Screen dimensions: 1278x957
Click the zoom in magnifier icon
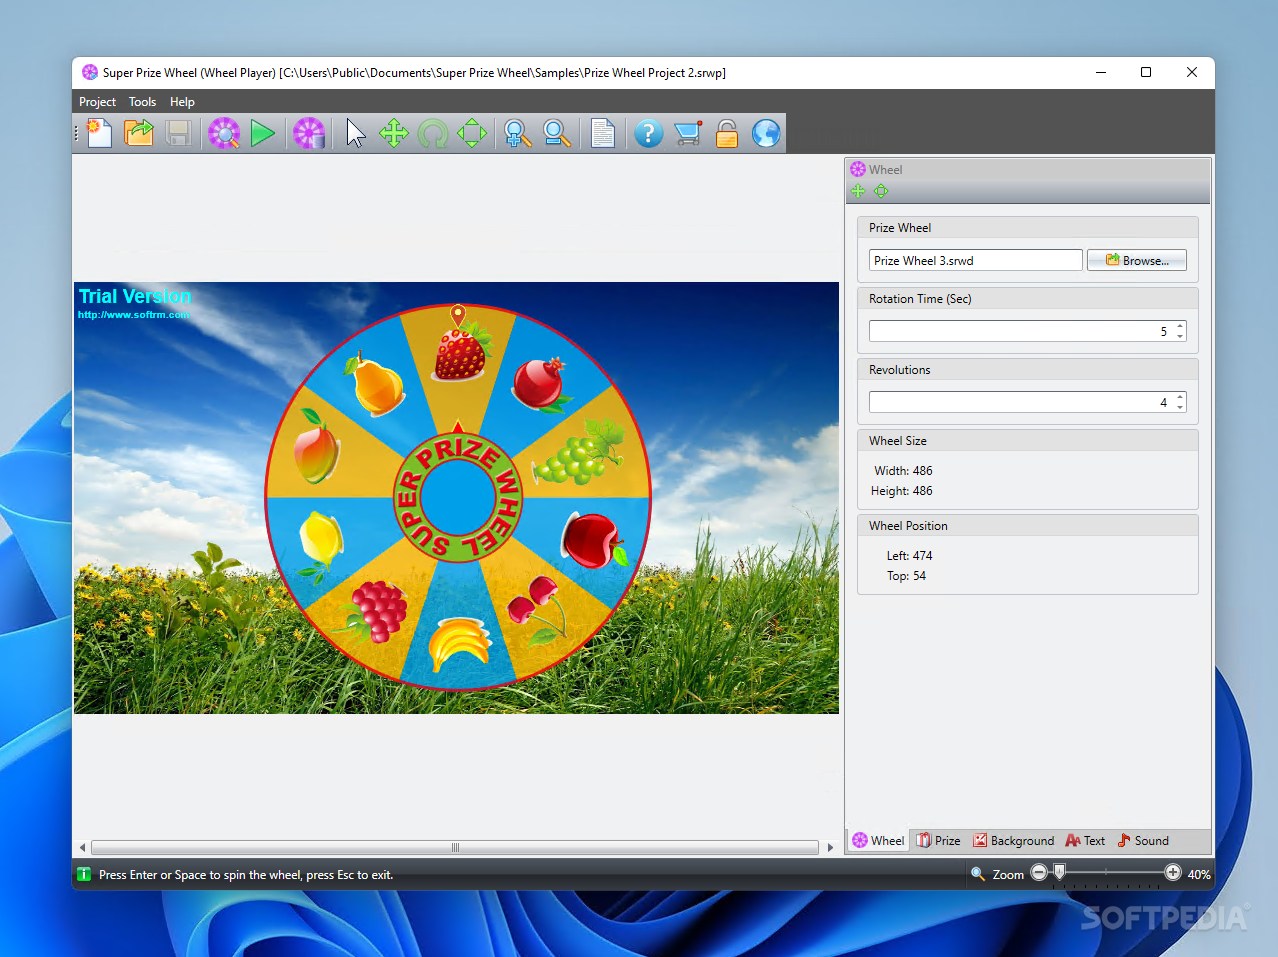517,133
